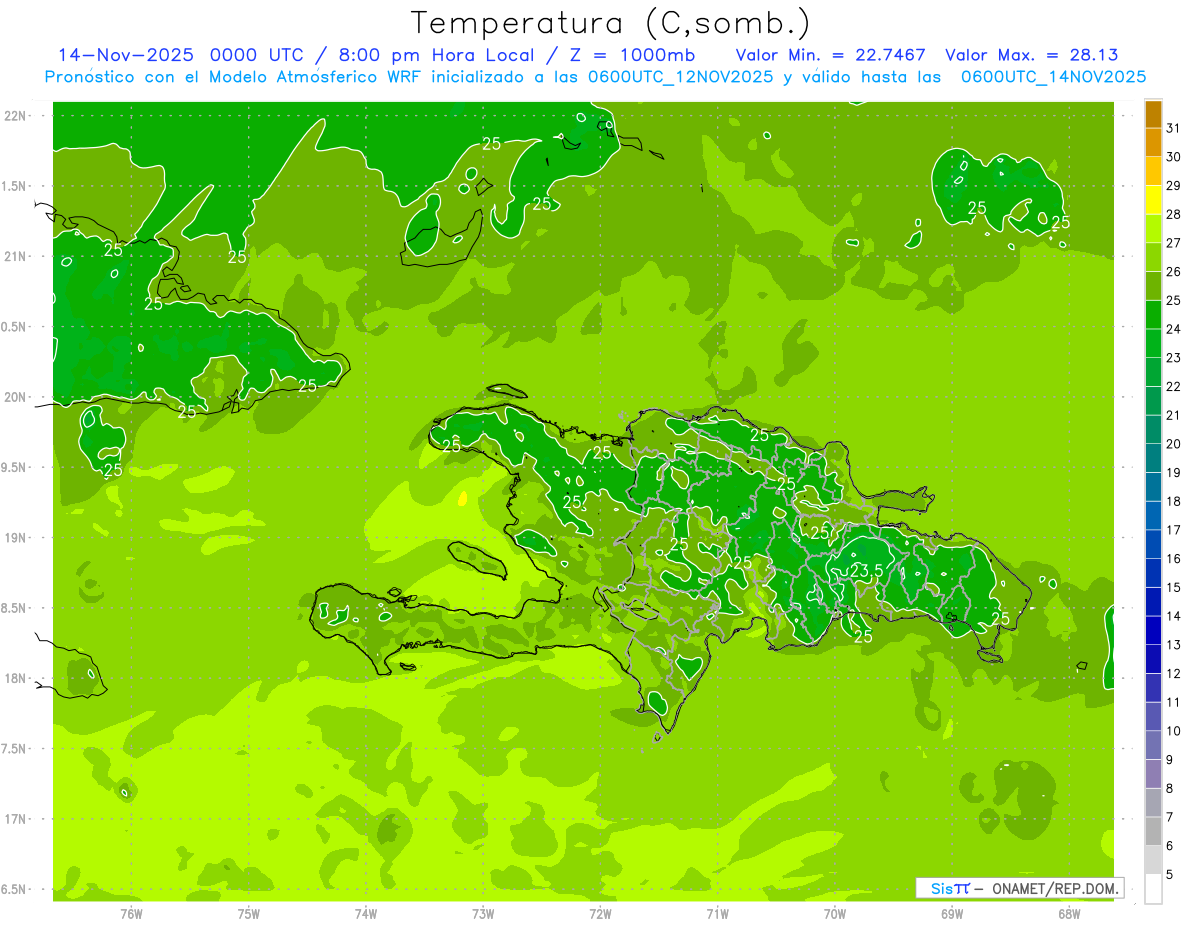Click the 70W longitude axis label
This screenshot has height=927, width=1200.
(835, 914)
